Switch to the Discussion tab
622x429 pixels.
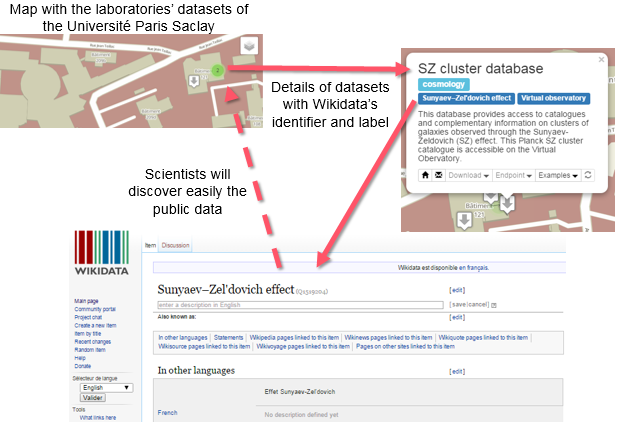[x=176, y=244]
